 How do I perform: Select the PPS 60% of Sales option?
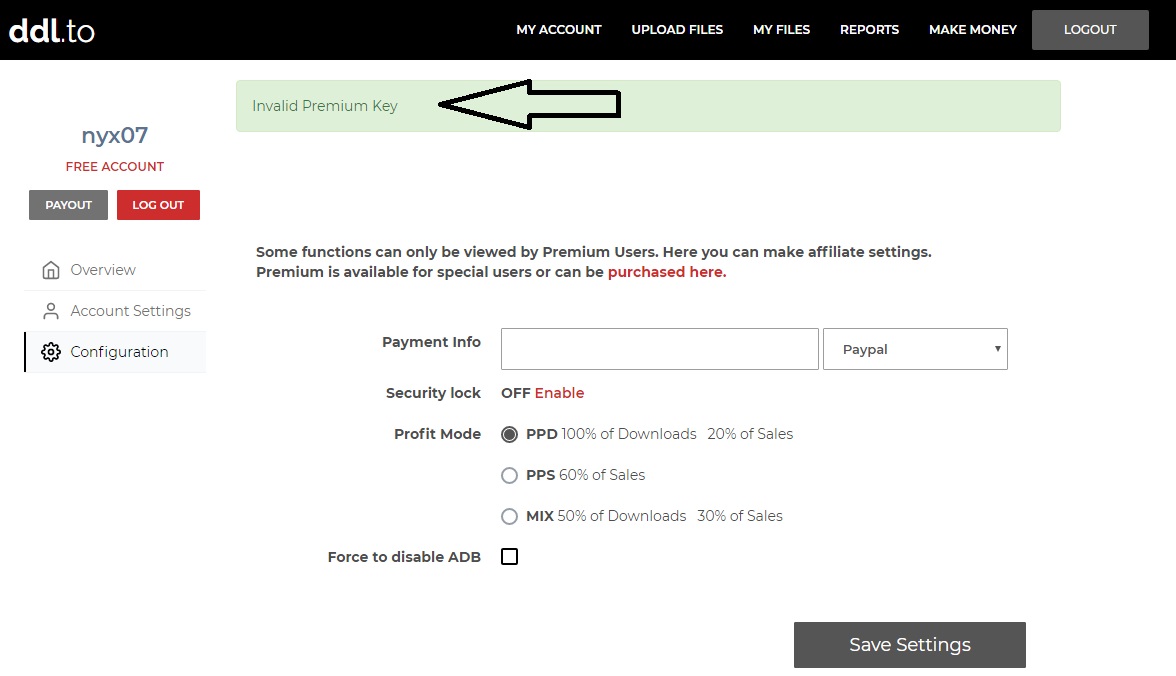(510, 475)
